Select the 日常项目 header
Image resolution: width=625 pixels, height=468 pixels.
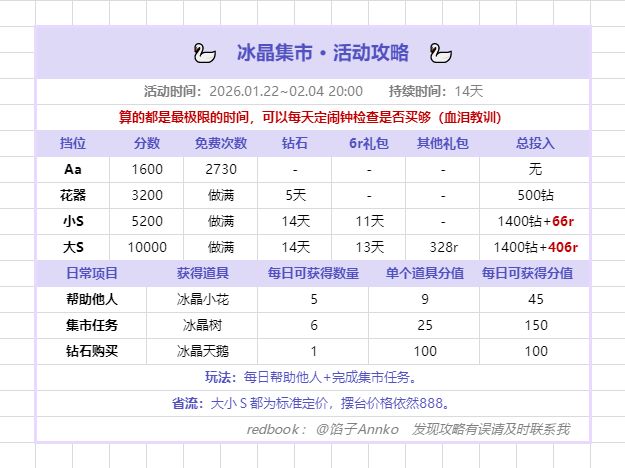[x=92, y=273]
